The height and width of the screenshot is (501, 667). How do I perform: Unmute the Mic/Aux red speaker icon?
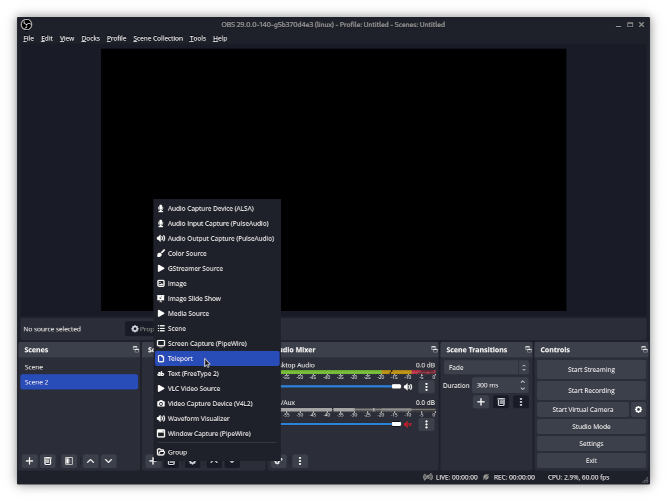point(408,424)
